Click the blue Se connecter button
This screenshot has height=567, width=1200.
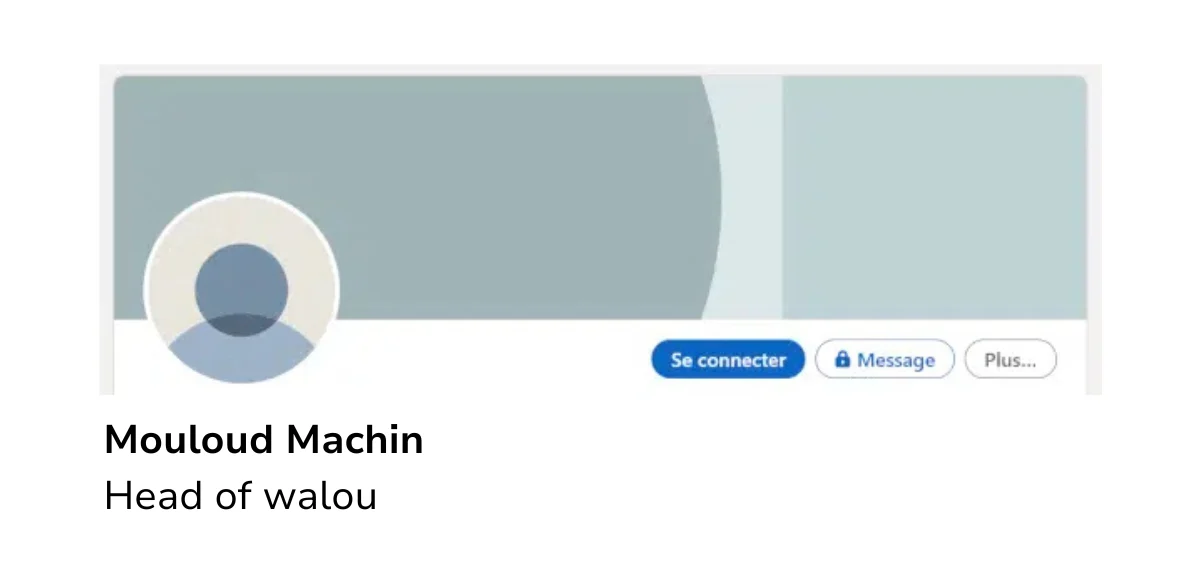pos(728,360)
